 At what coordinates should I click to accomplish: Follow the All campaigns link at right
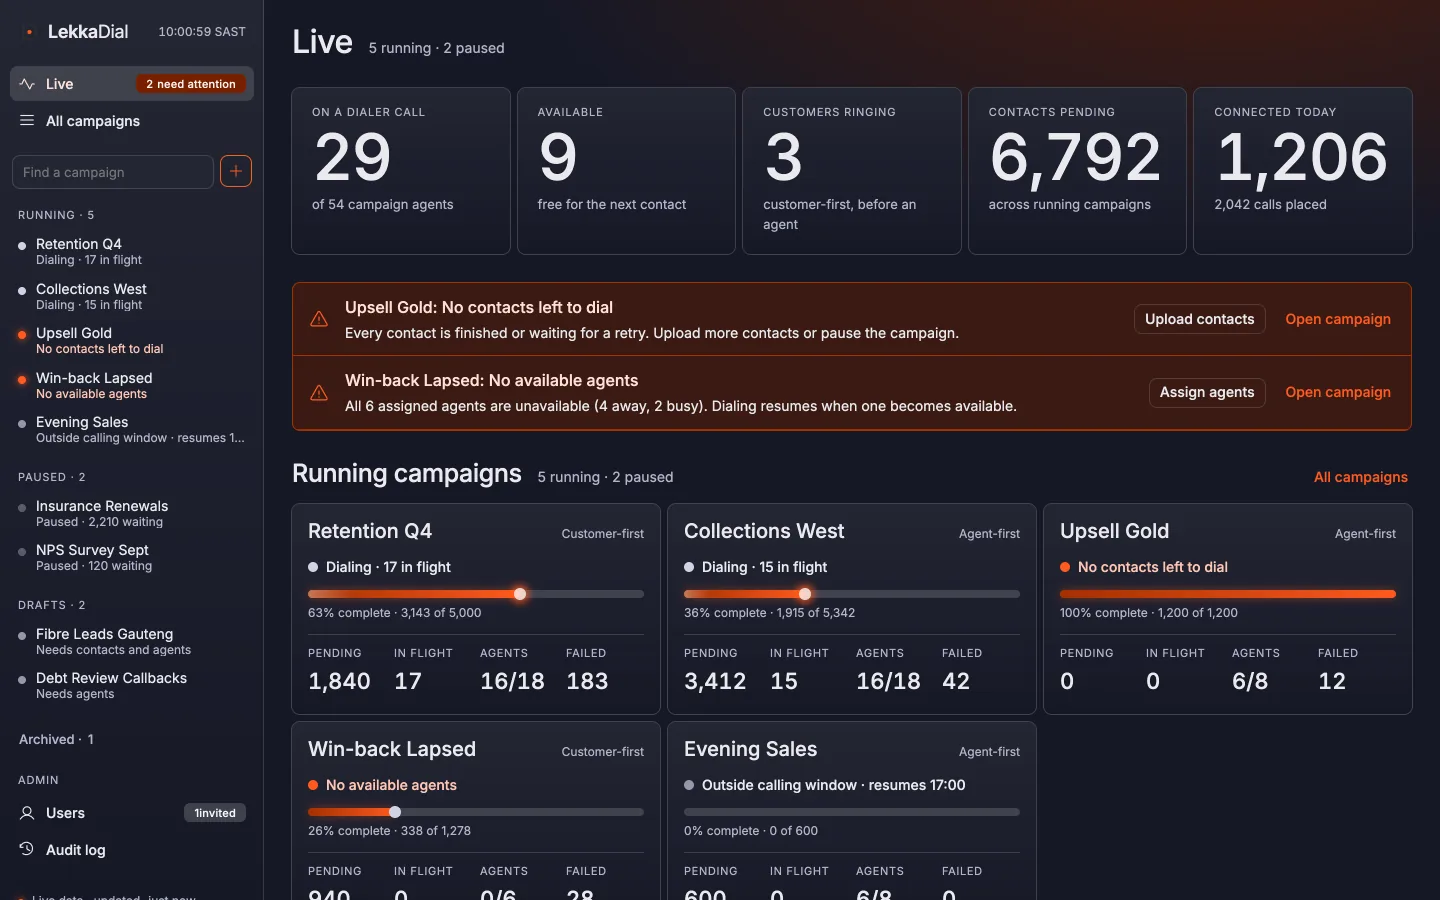point(1360,477)
